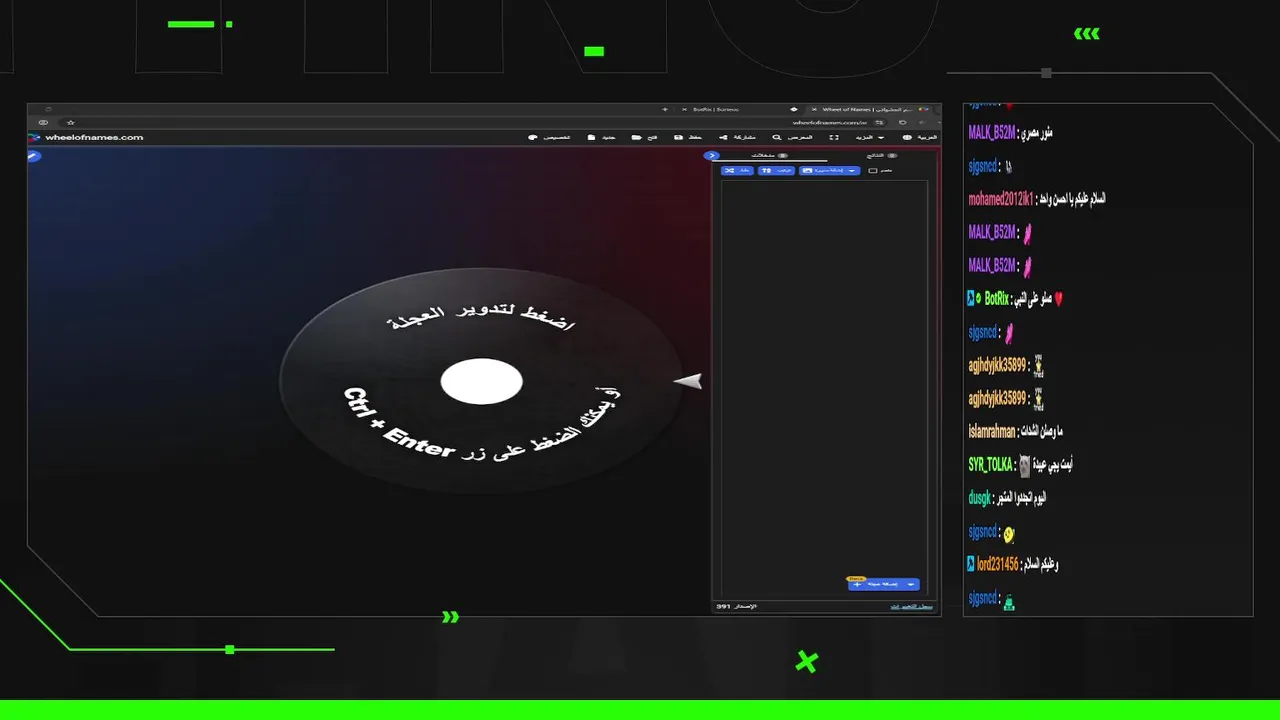Open a saved wheel via folder icon
Image resolution: width=1280 pixels, height=720 pixels.
pyautogui.click(x=644, y=137)
